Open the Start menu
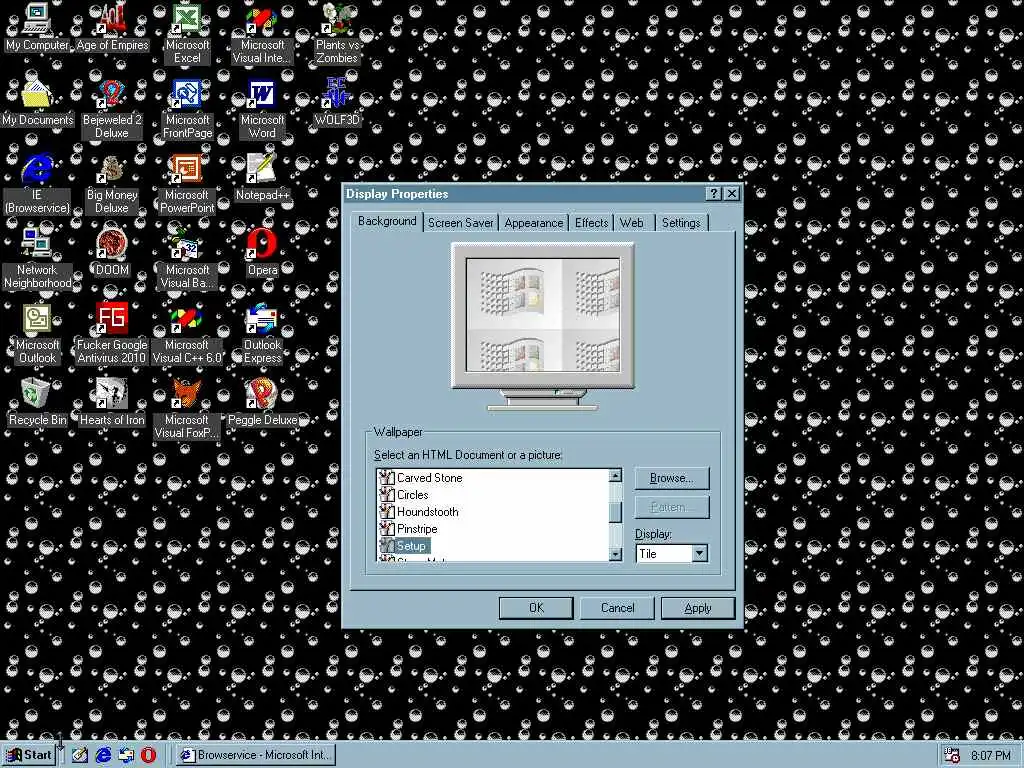 (29, 755)
